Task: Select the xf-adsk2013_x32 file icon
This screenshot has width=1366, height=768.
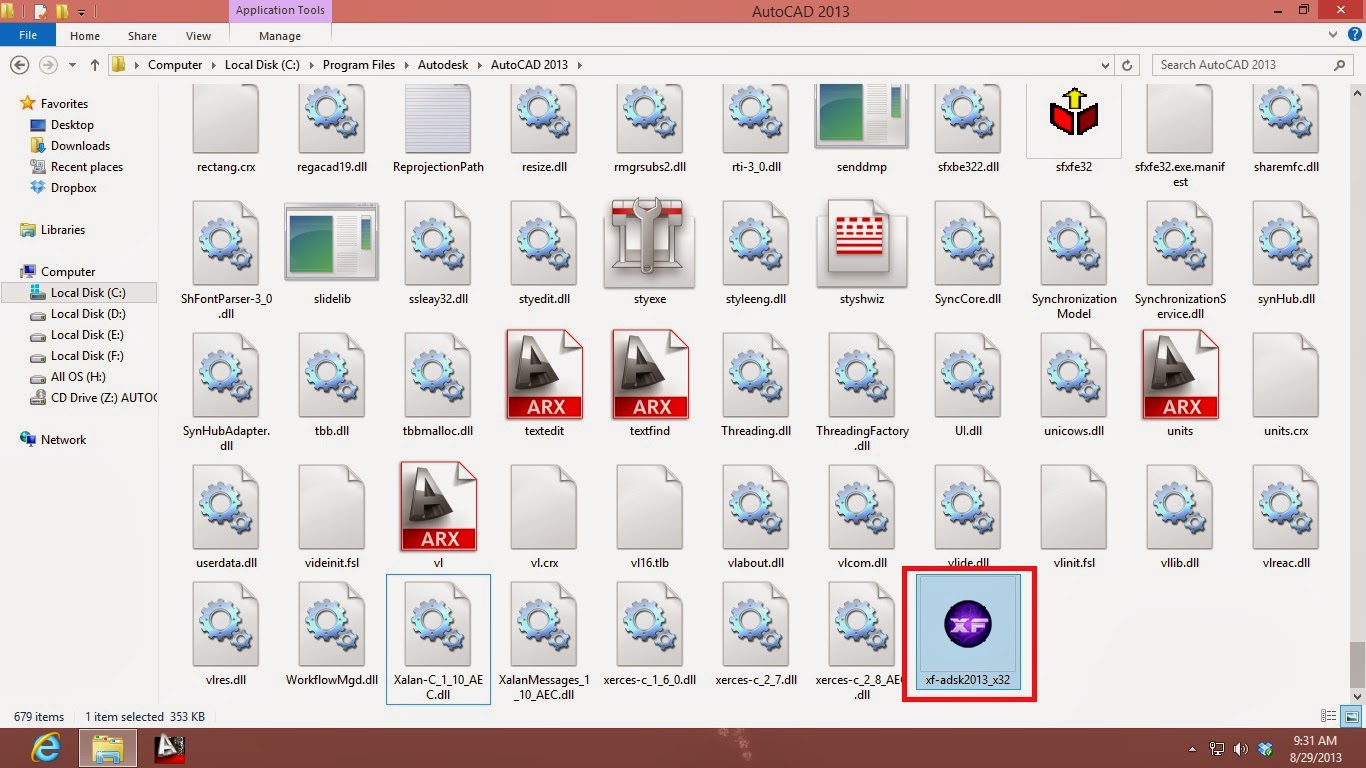Action: click(x=968, y=623)
